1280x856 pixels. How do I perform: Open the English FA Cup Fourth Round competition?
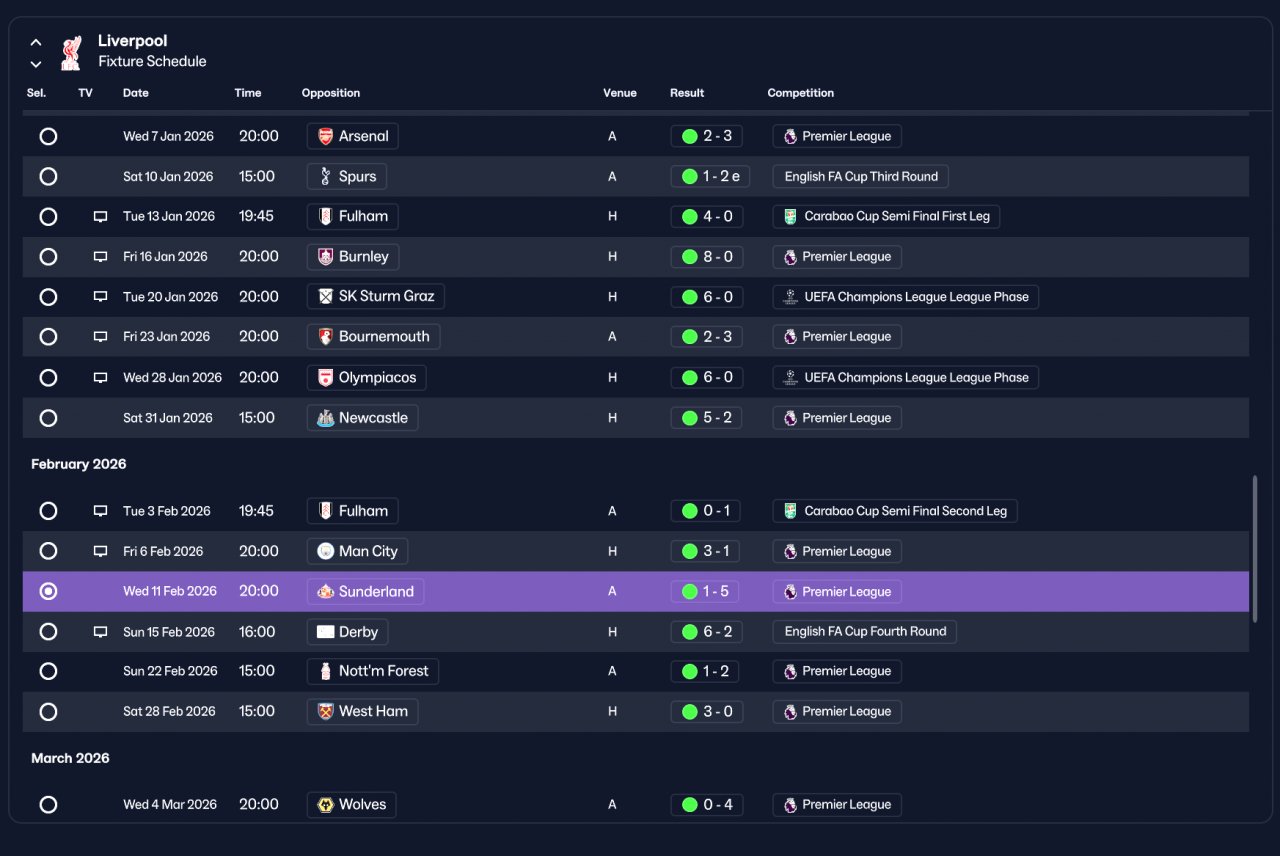[865, 632]
